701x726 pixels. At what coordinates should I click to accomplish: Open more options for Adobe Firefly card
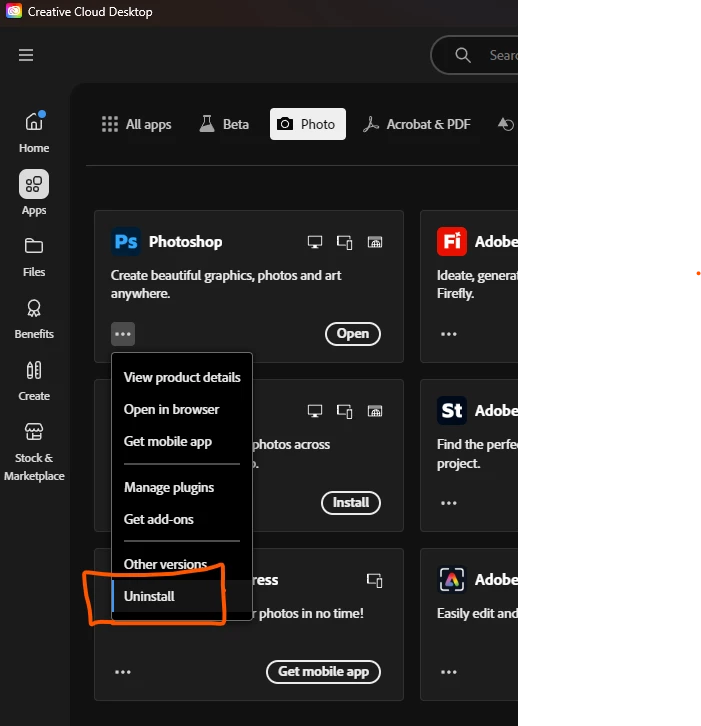coord(449,334)
